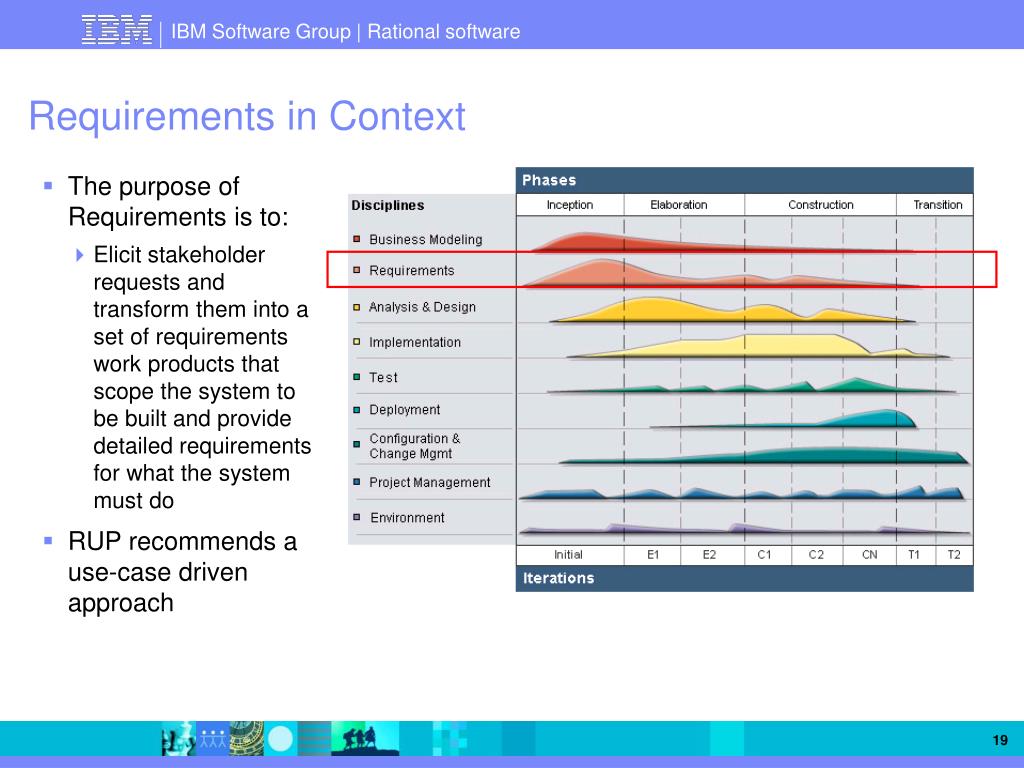The height and width of the screenshot is (768, 1024).
Task: Click the 'Iterations' footer heading
Action: coord(558,578)
